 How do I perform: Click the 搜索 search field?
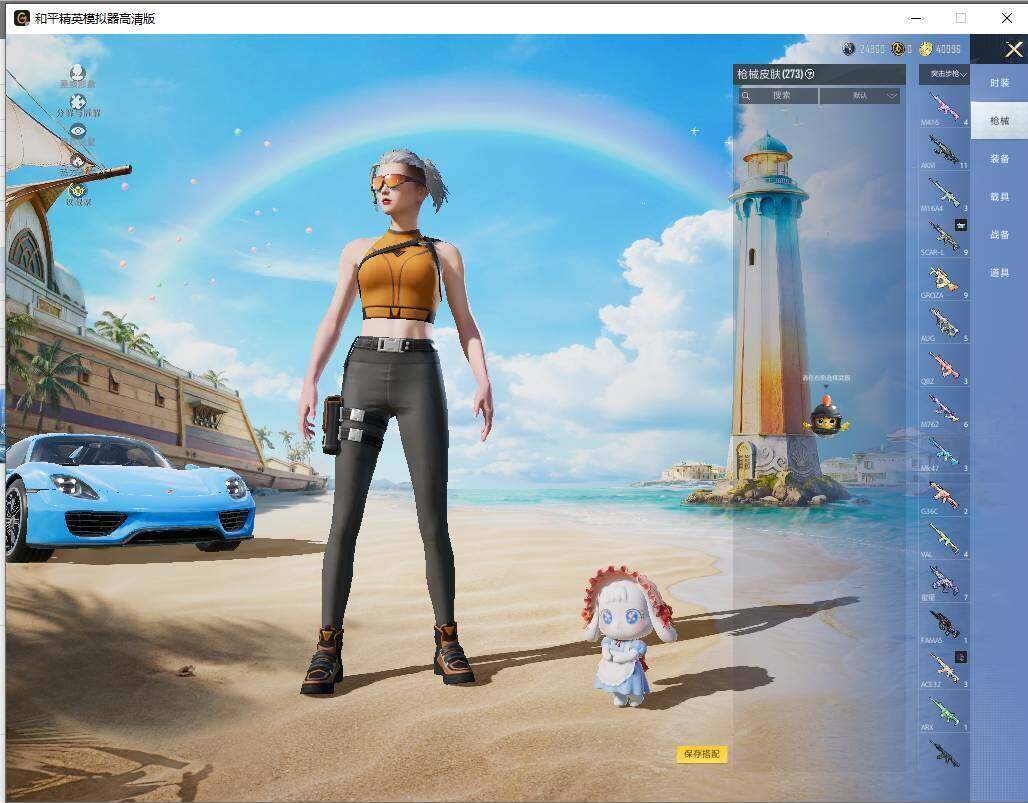click(x=778, y=96)
